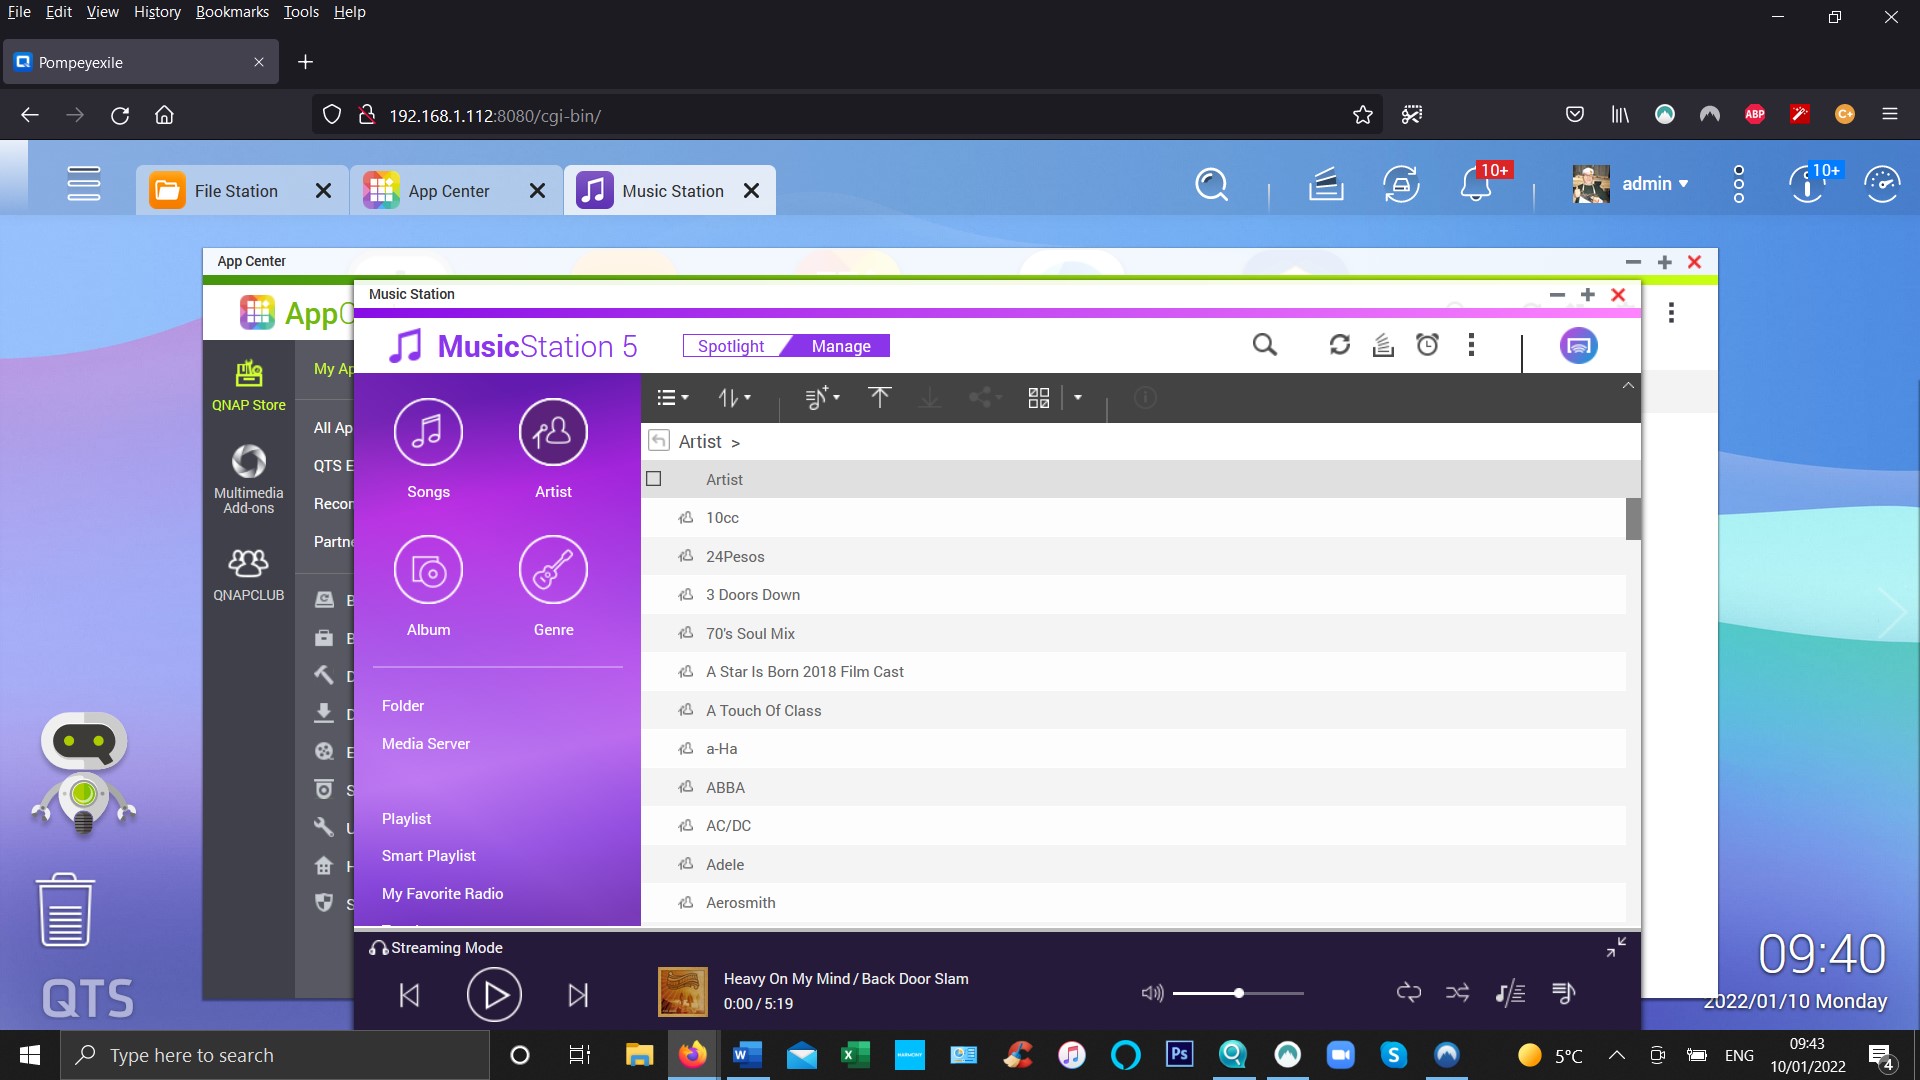This screenshot has height=1080, width=1920.
Task: Open the sort order dropdown
Action: (734, 398)
